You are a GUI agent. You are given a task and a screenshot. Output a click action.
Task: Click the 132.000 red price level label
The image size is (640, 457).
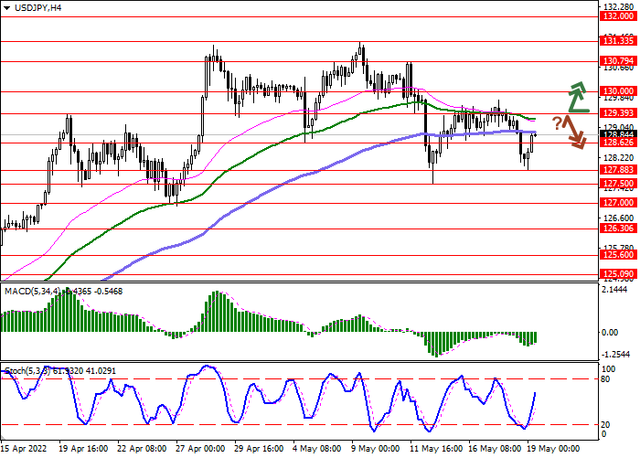617,15
